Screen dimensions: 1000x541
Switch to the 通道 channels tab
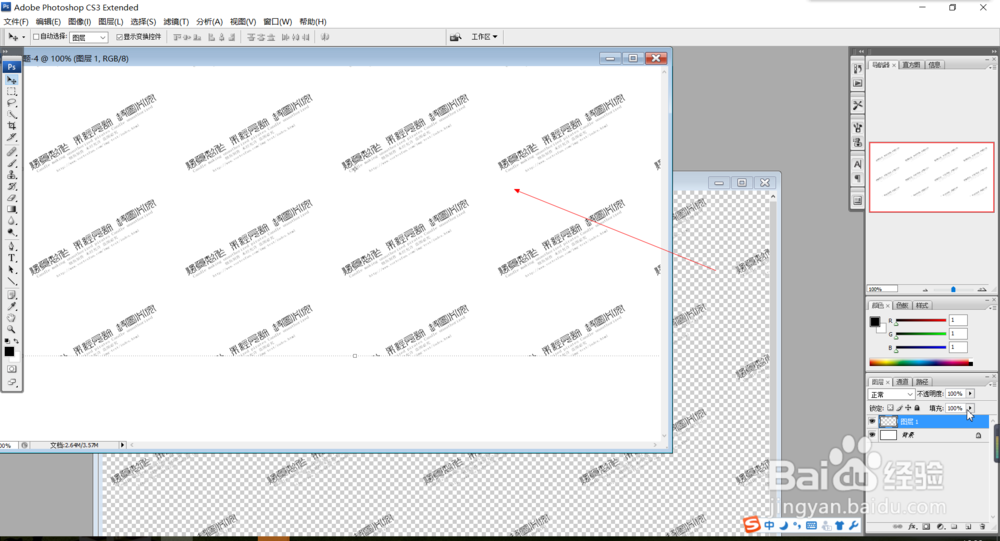pyautogui.click(x=902, y=382)
